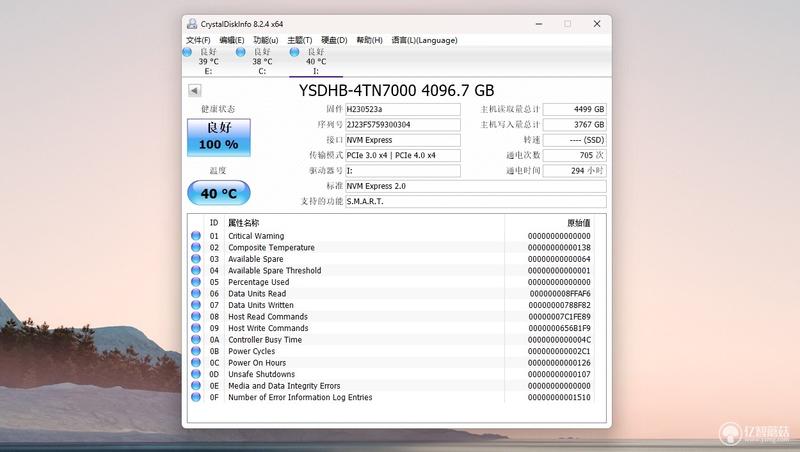Select the Composite Temperature attribute name
Image resolution: width=800 pixels, height=452 pixels.
271,247
